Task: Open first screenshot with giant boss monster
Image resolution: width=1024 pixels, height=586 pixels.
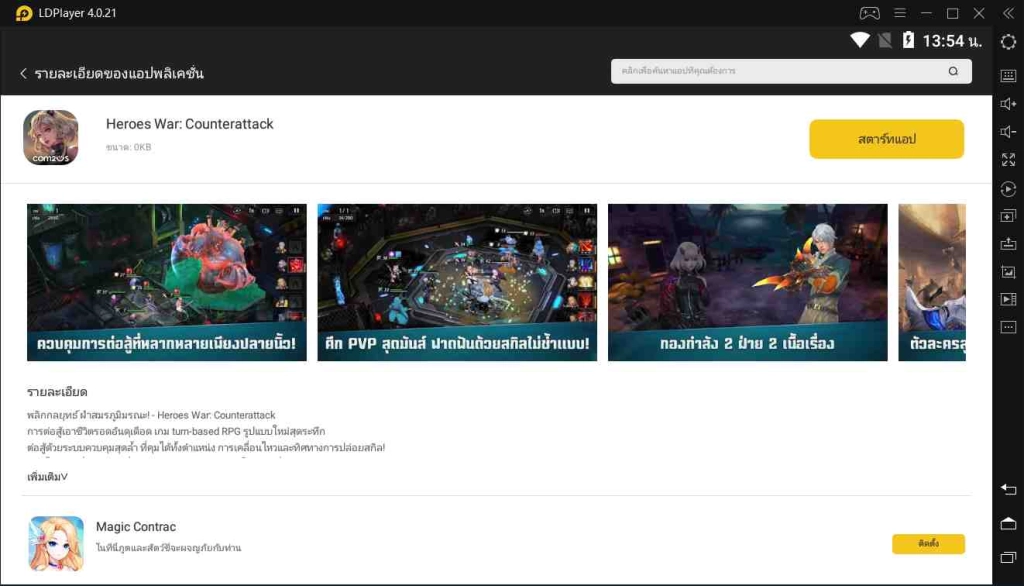Action: pos(167,282)
